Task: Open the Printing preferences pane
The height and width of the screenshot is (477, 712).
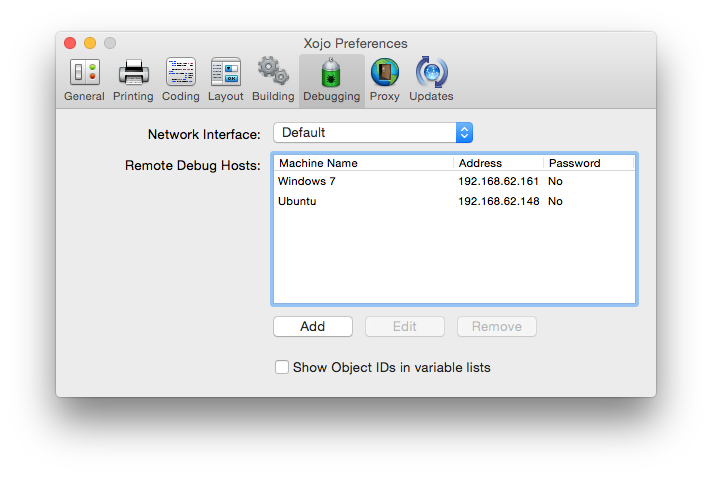Action: tap(133, 80)
